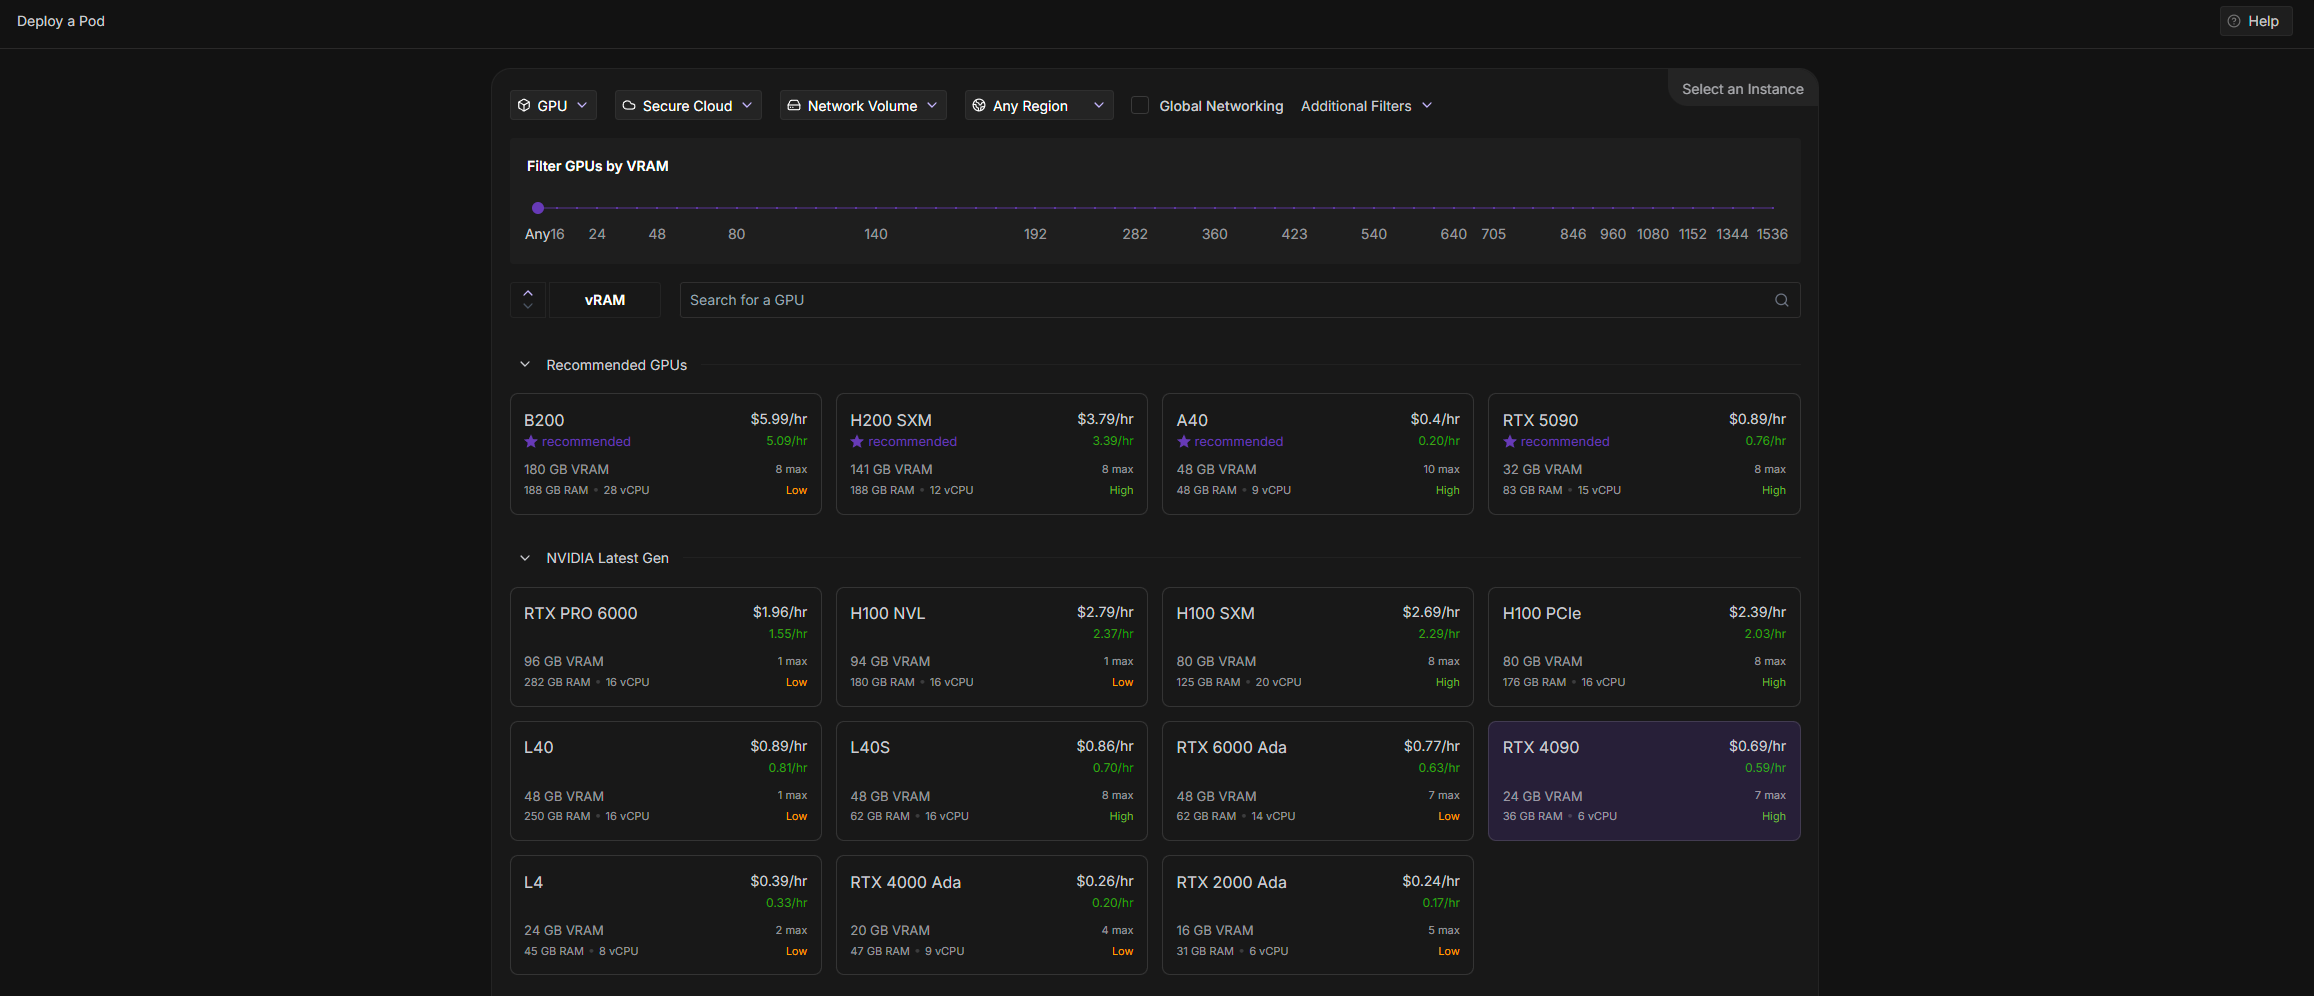Select the B200 GPU card
The width and height of the screenshot is (2314, 996).
(x=666, y=454)
